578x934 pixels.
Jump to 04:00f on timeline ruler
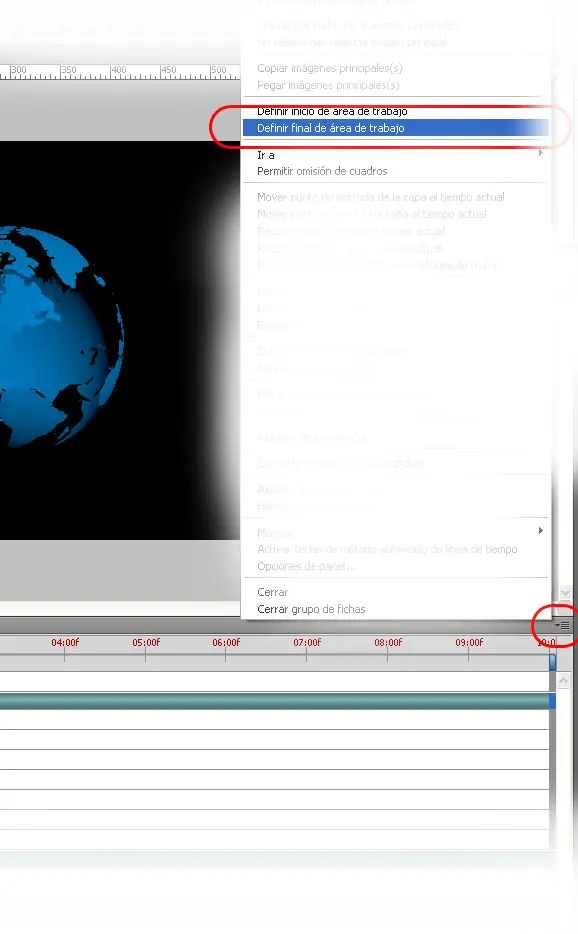[65, 643]
